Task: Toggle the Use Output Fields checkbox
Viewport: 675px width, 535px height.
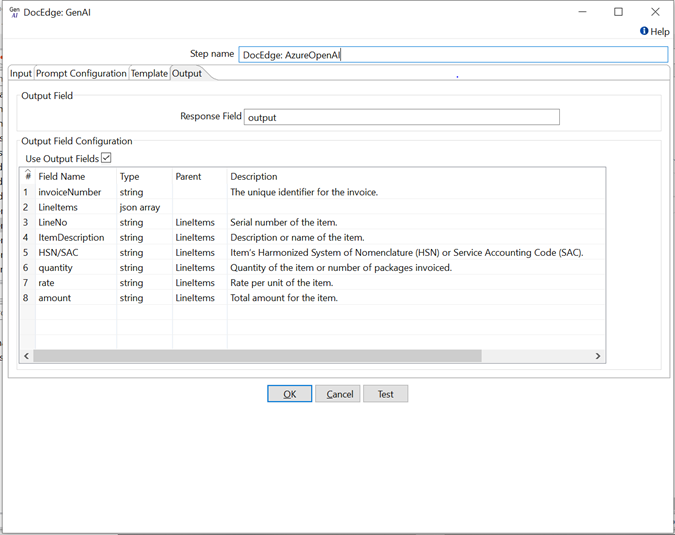Action: [x=106, y=158]
